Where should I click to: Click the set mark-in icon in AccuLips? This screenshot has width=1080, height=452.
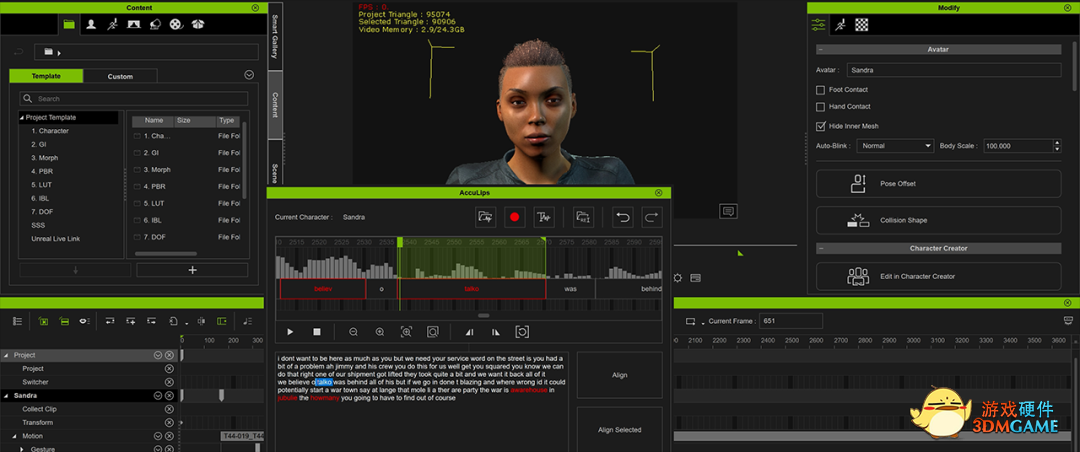[x=470, y=332]
